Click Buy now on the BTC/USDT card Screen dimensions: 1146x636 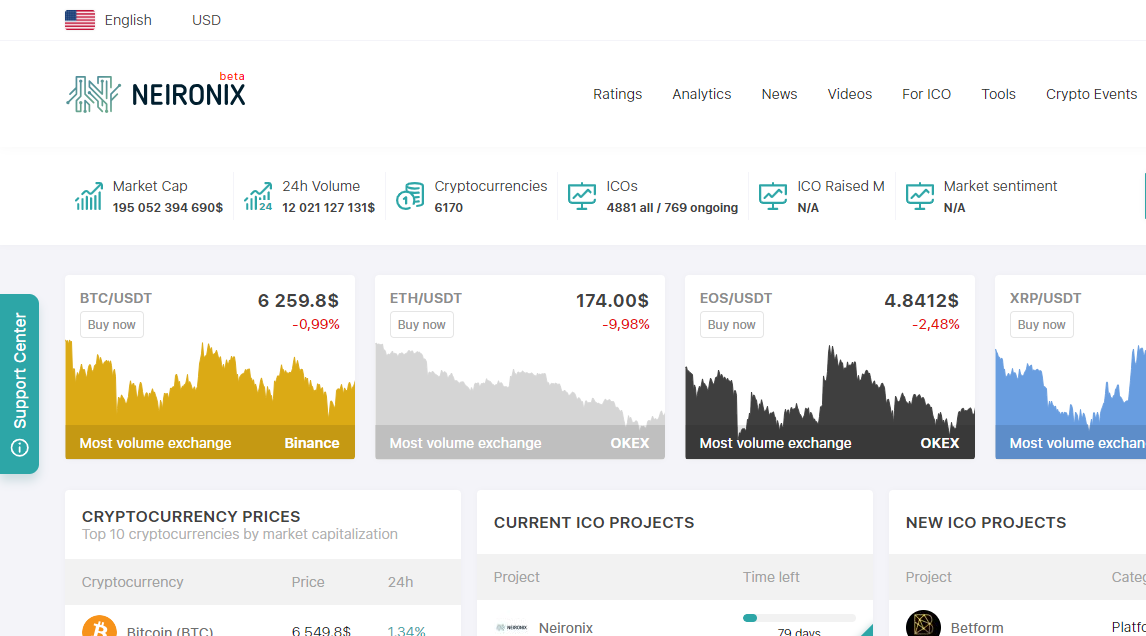(112, 325)
